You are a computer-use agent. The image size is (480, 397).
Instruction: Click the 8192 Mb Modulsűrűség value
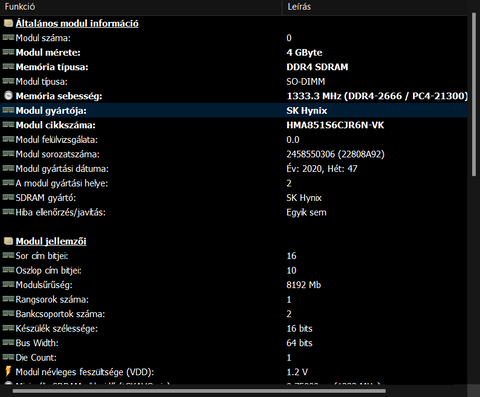(x=304, y=285)
